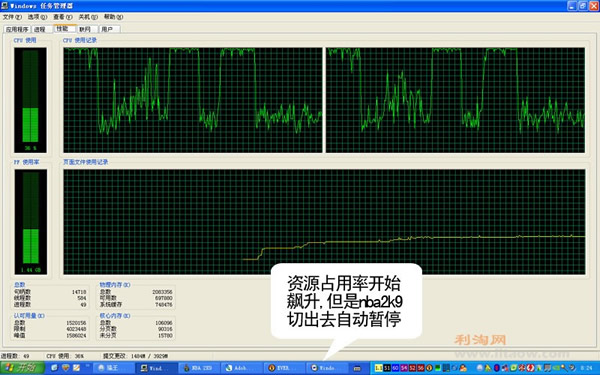Click status bar 进程数: 49 text
Viewport: 600px width, 375px height.
tap(15, 356)
